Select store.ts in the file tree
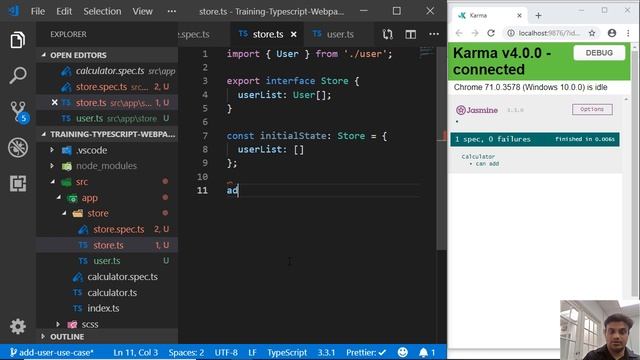 click(108, 245)
